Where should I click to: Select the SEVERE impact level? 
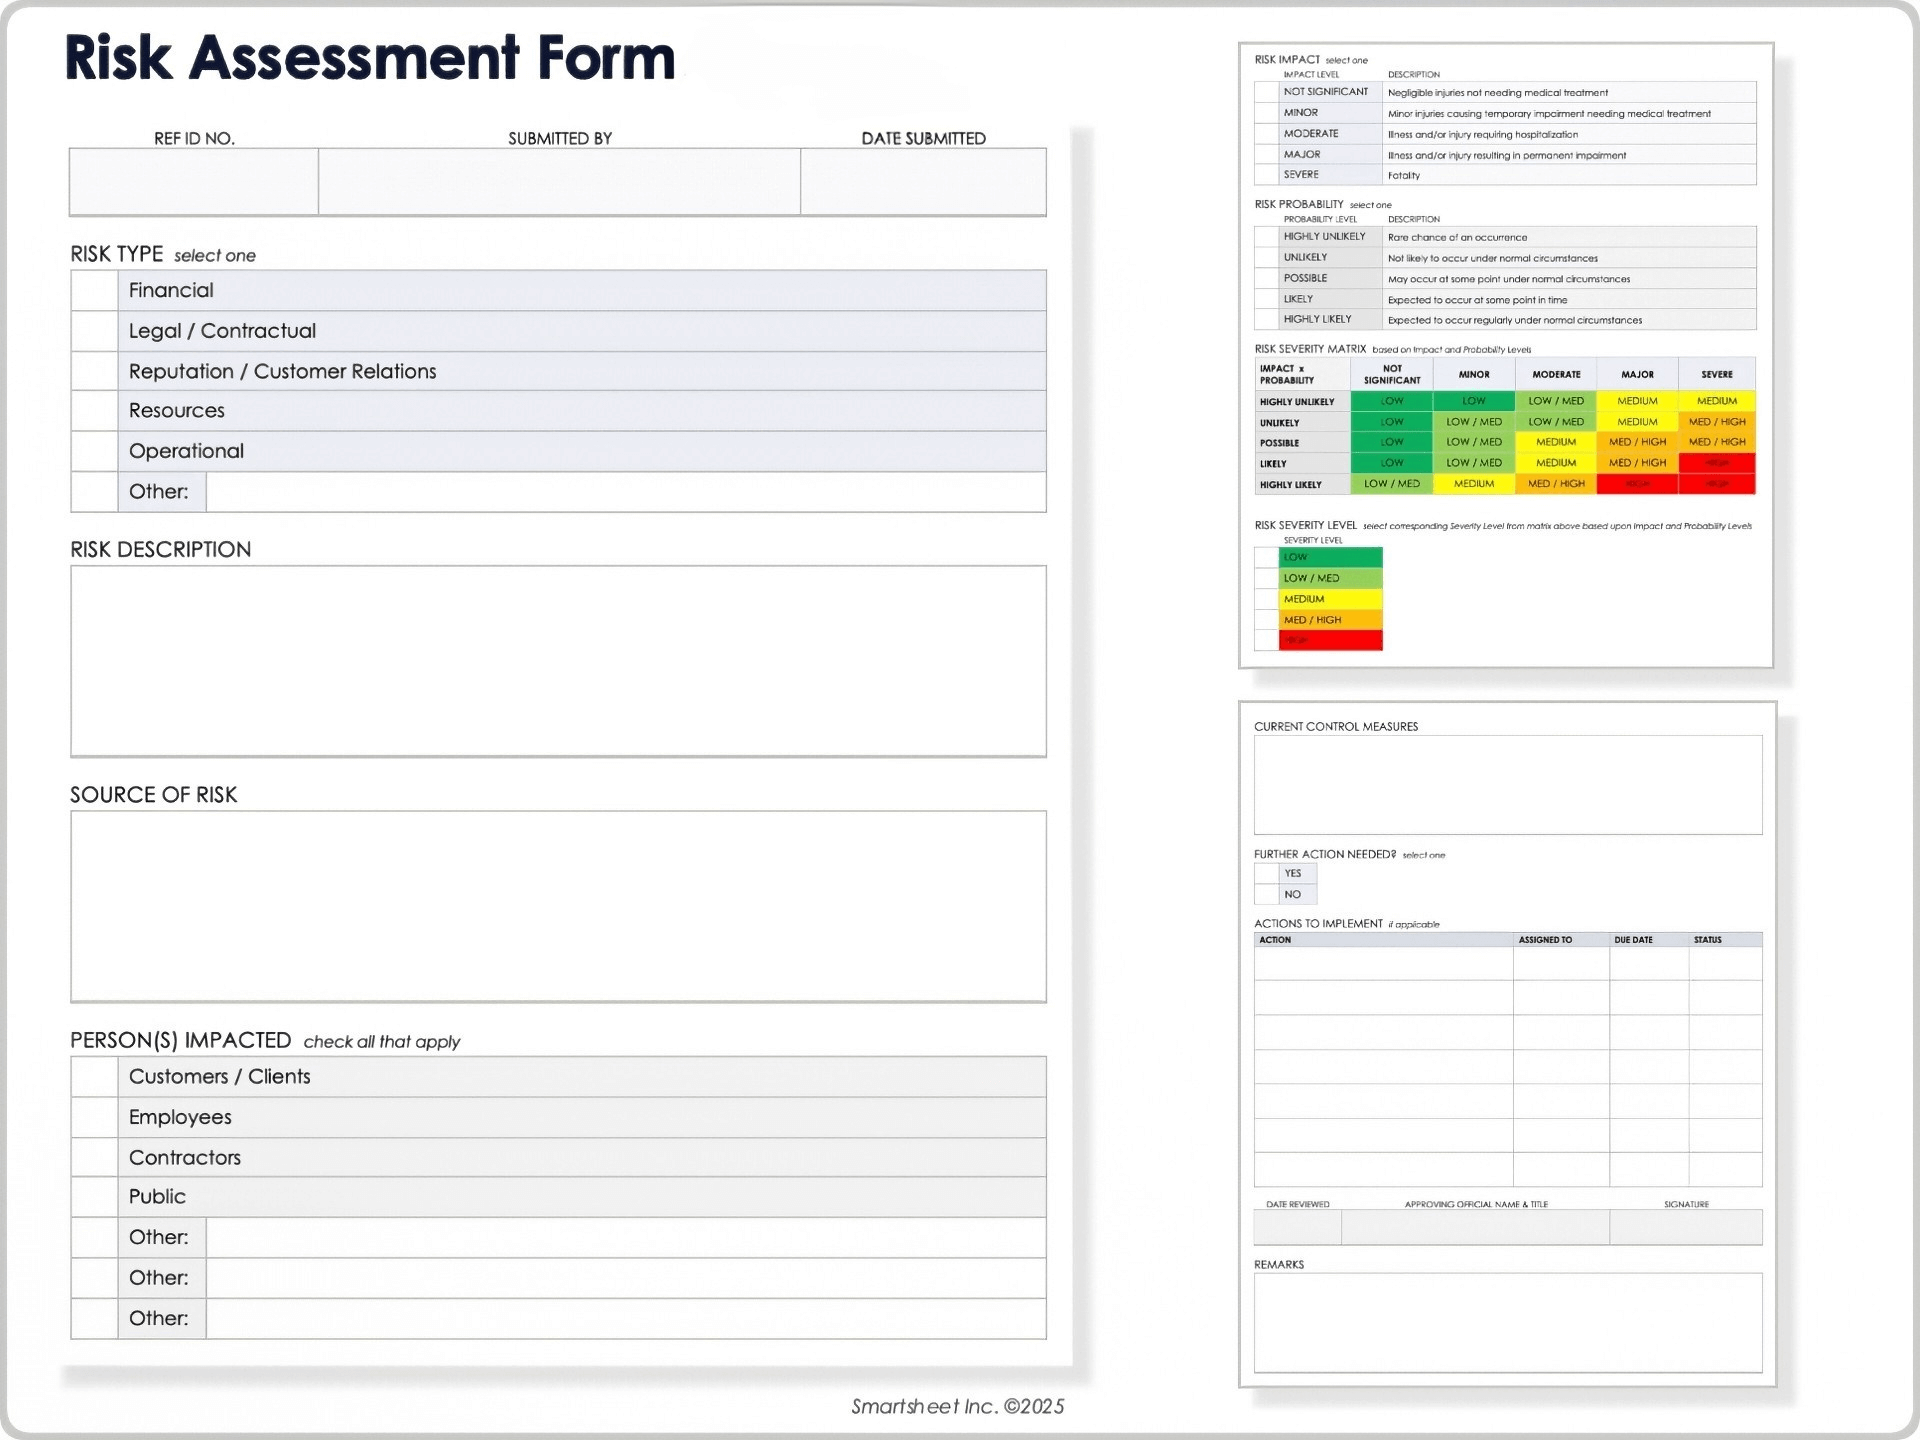tap(1265, 174)
